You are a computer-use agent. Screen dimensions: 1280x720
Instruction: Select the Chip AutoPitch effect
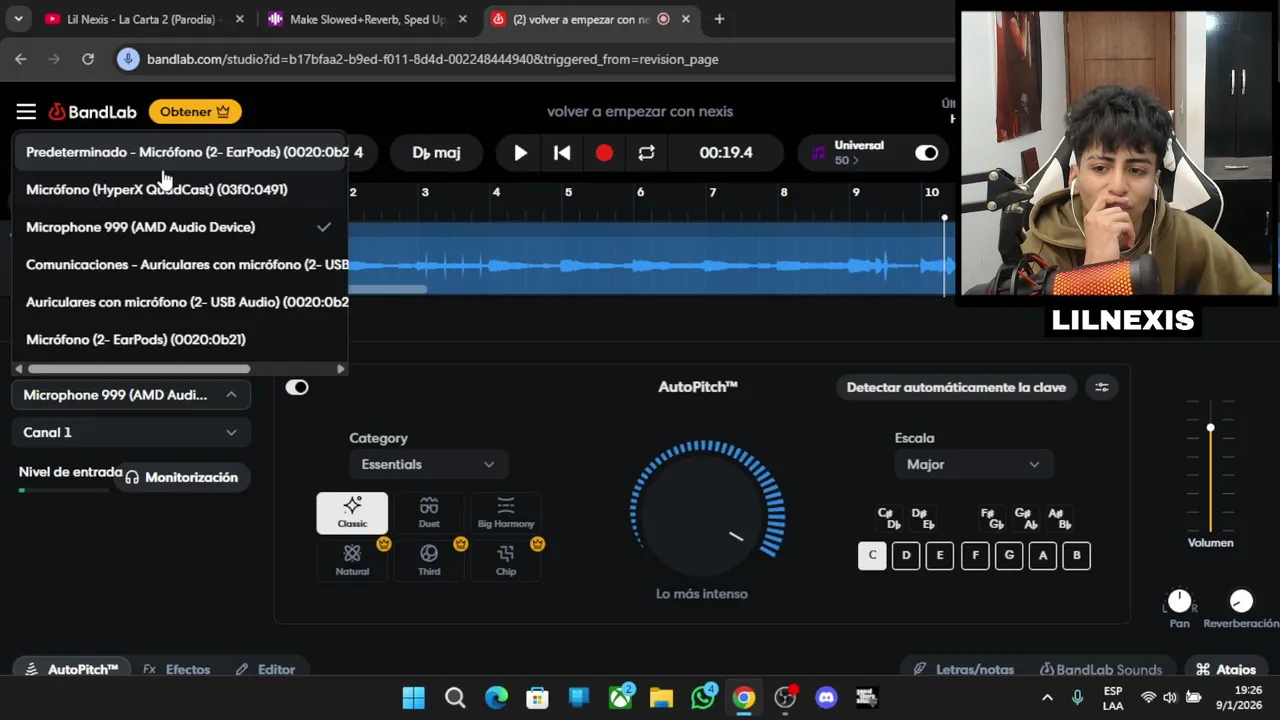point(506,560)
